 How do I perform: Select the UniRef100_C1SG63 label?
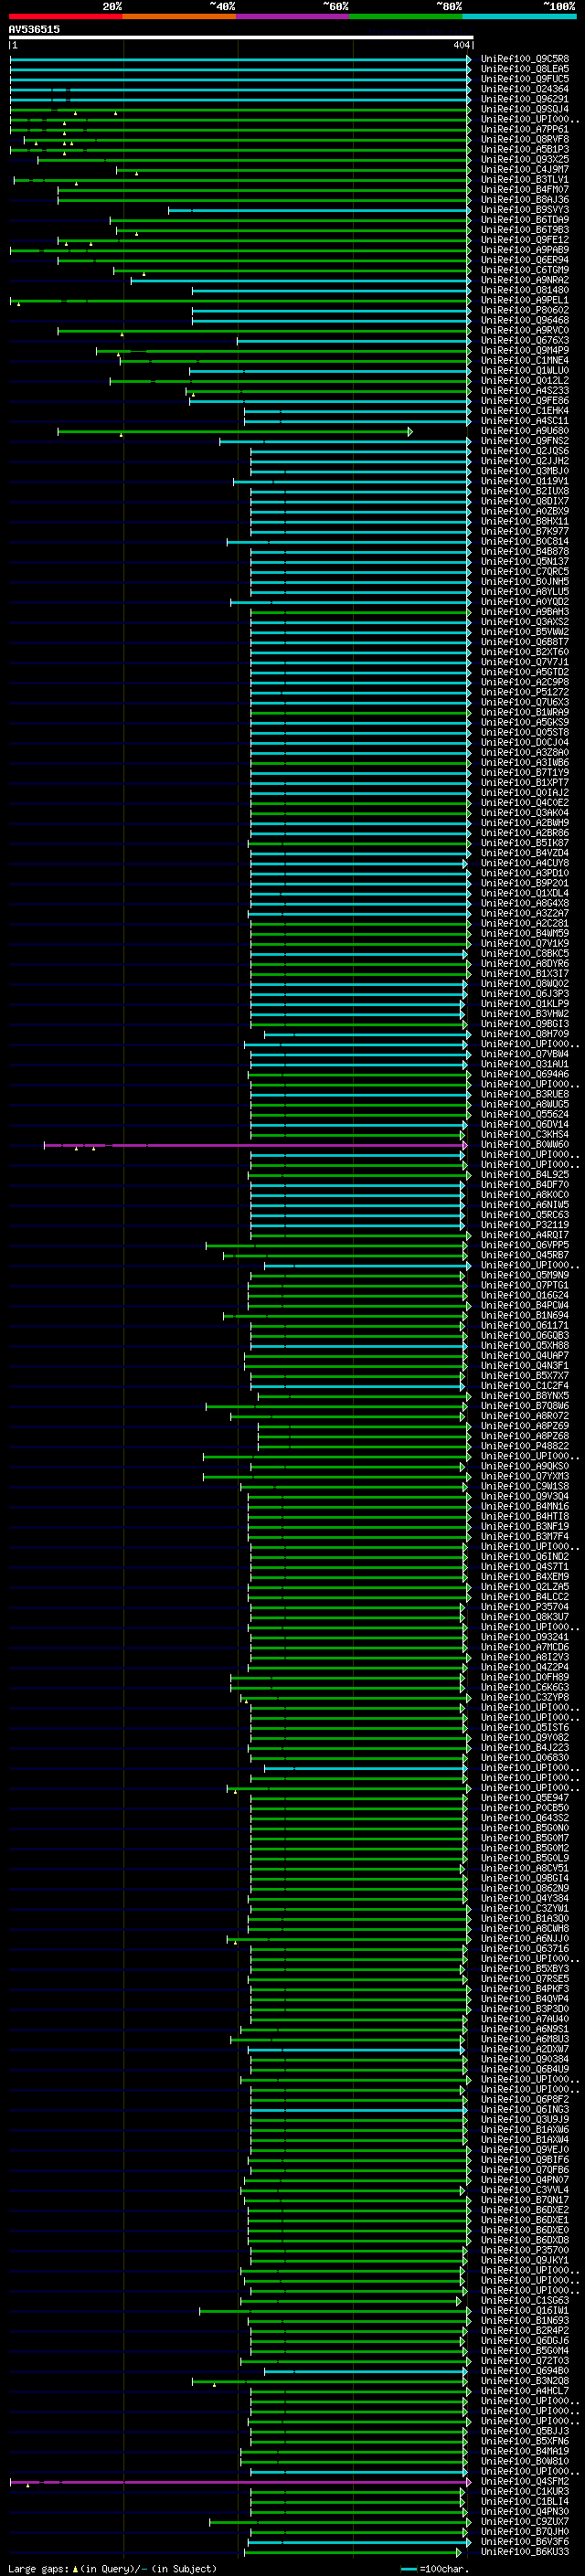coord(525,2300)
